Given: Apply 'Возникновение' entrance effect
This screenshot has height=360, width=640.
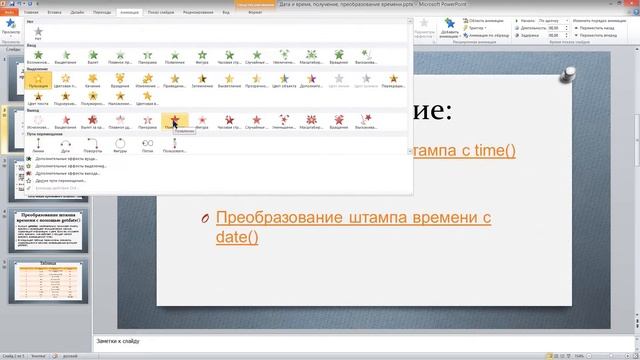Looking at the screenshot, I should (38, 57).
